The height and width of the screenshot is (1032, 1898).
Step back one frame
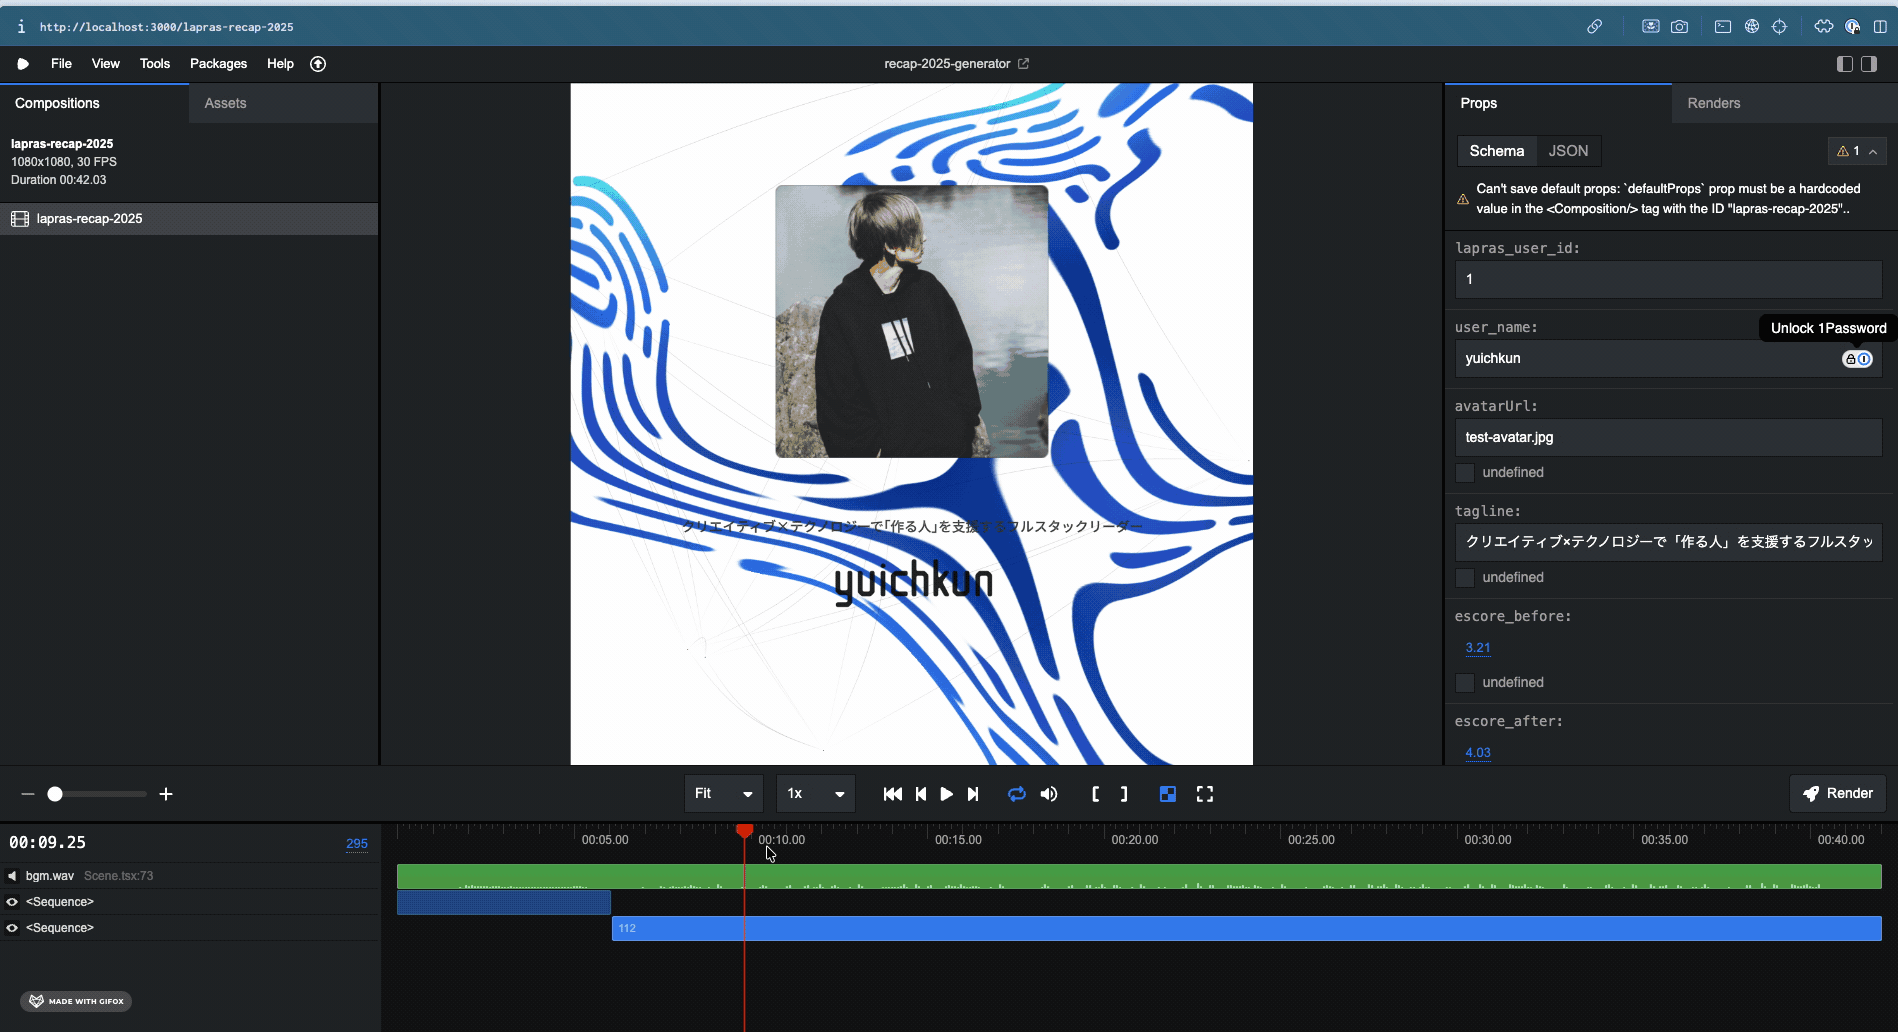(920, 794)
